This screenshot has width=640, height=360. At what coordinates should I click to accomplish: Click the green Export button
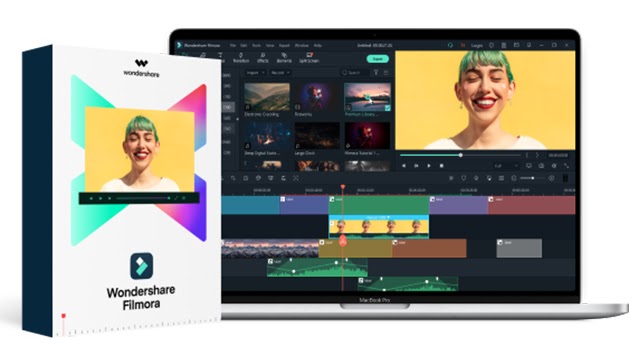coord(378,59)
